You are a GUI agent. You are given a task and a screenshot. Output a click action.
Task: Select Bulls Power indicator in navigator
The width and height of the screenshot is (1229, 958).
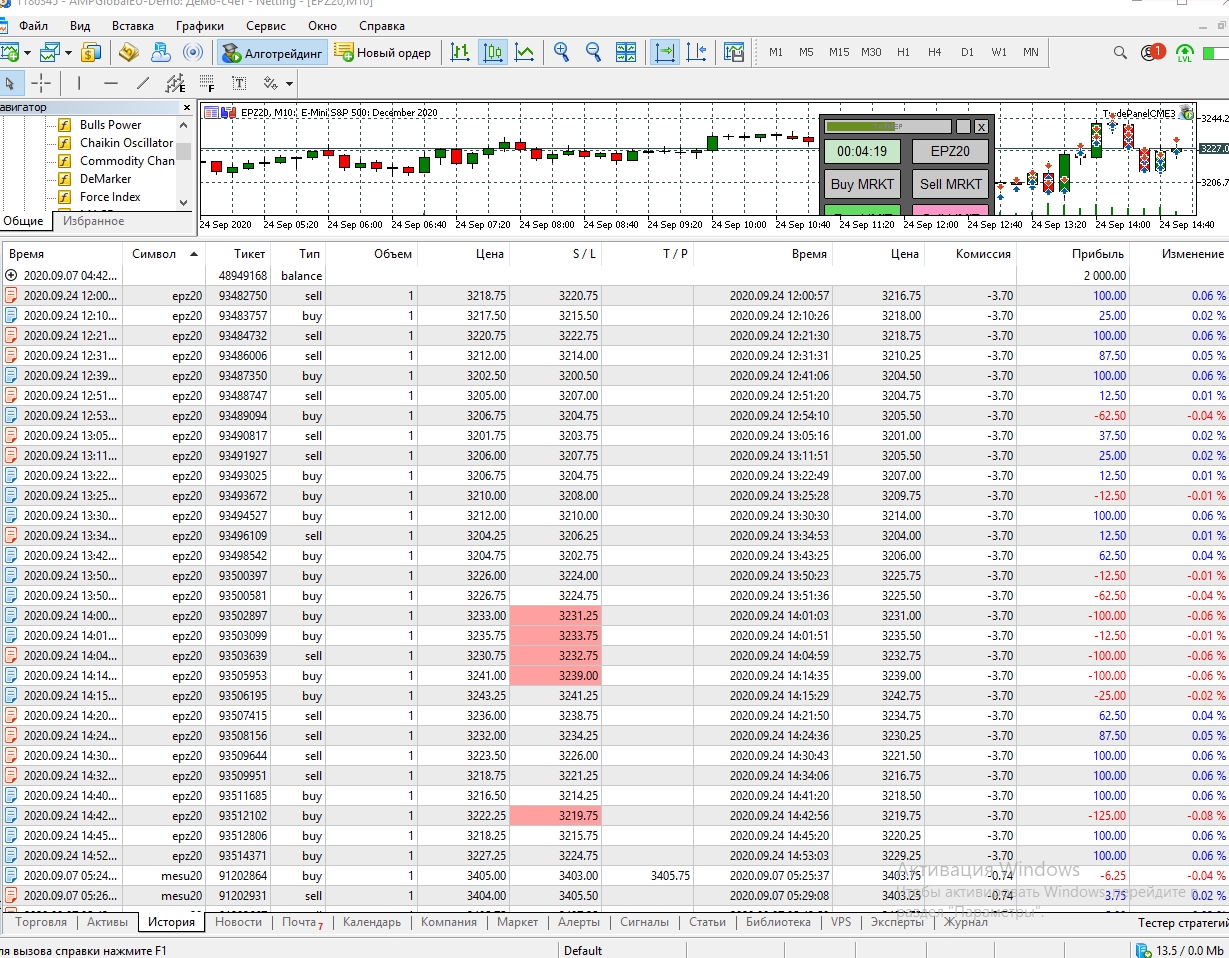click(110, 125)
